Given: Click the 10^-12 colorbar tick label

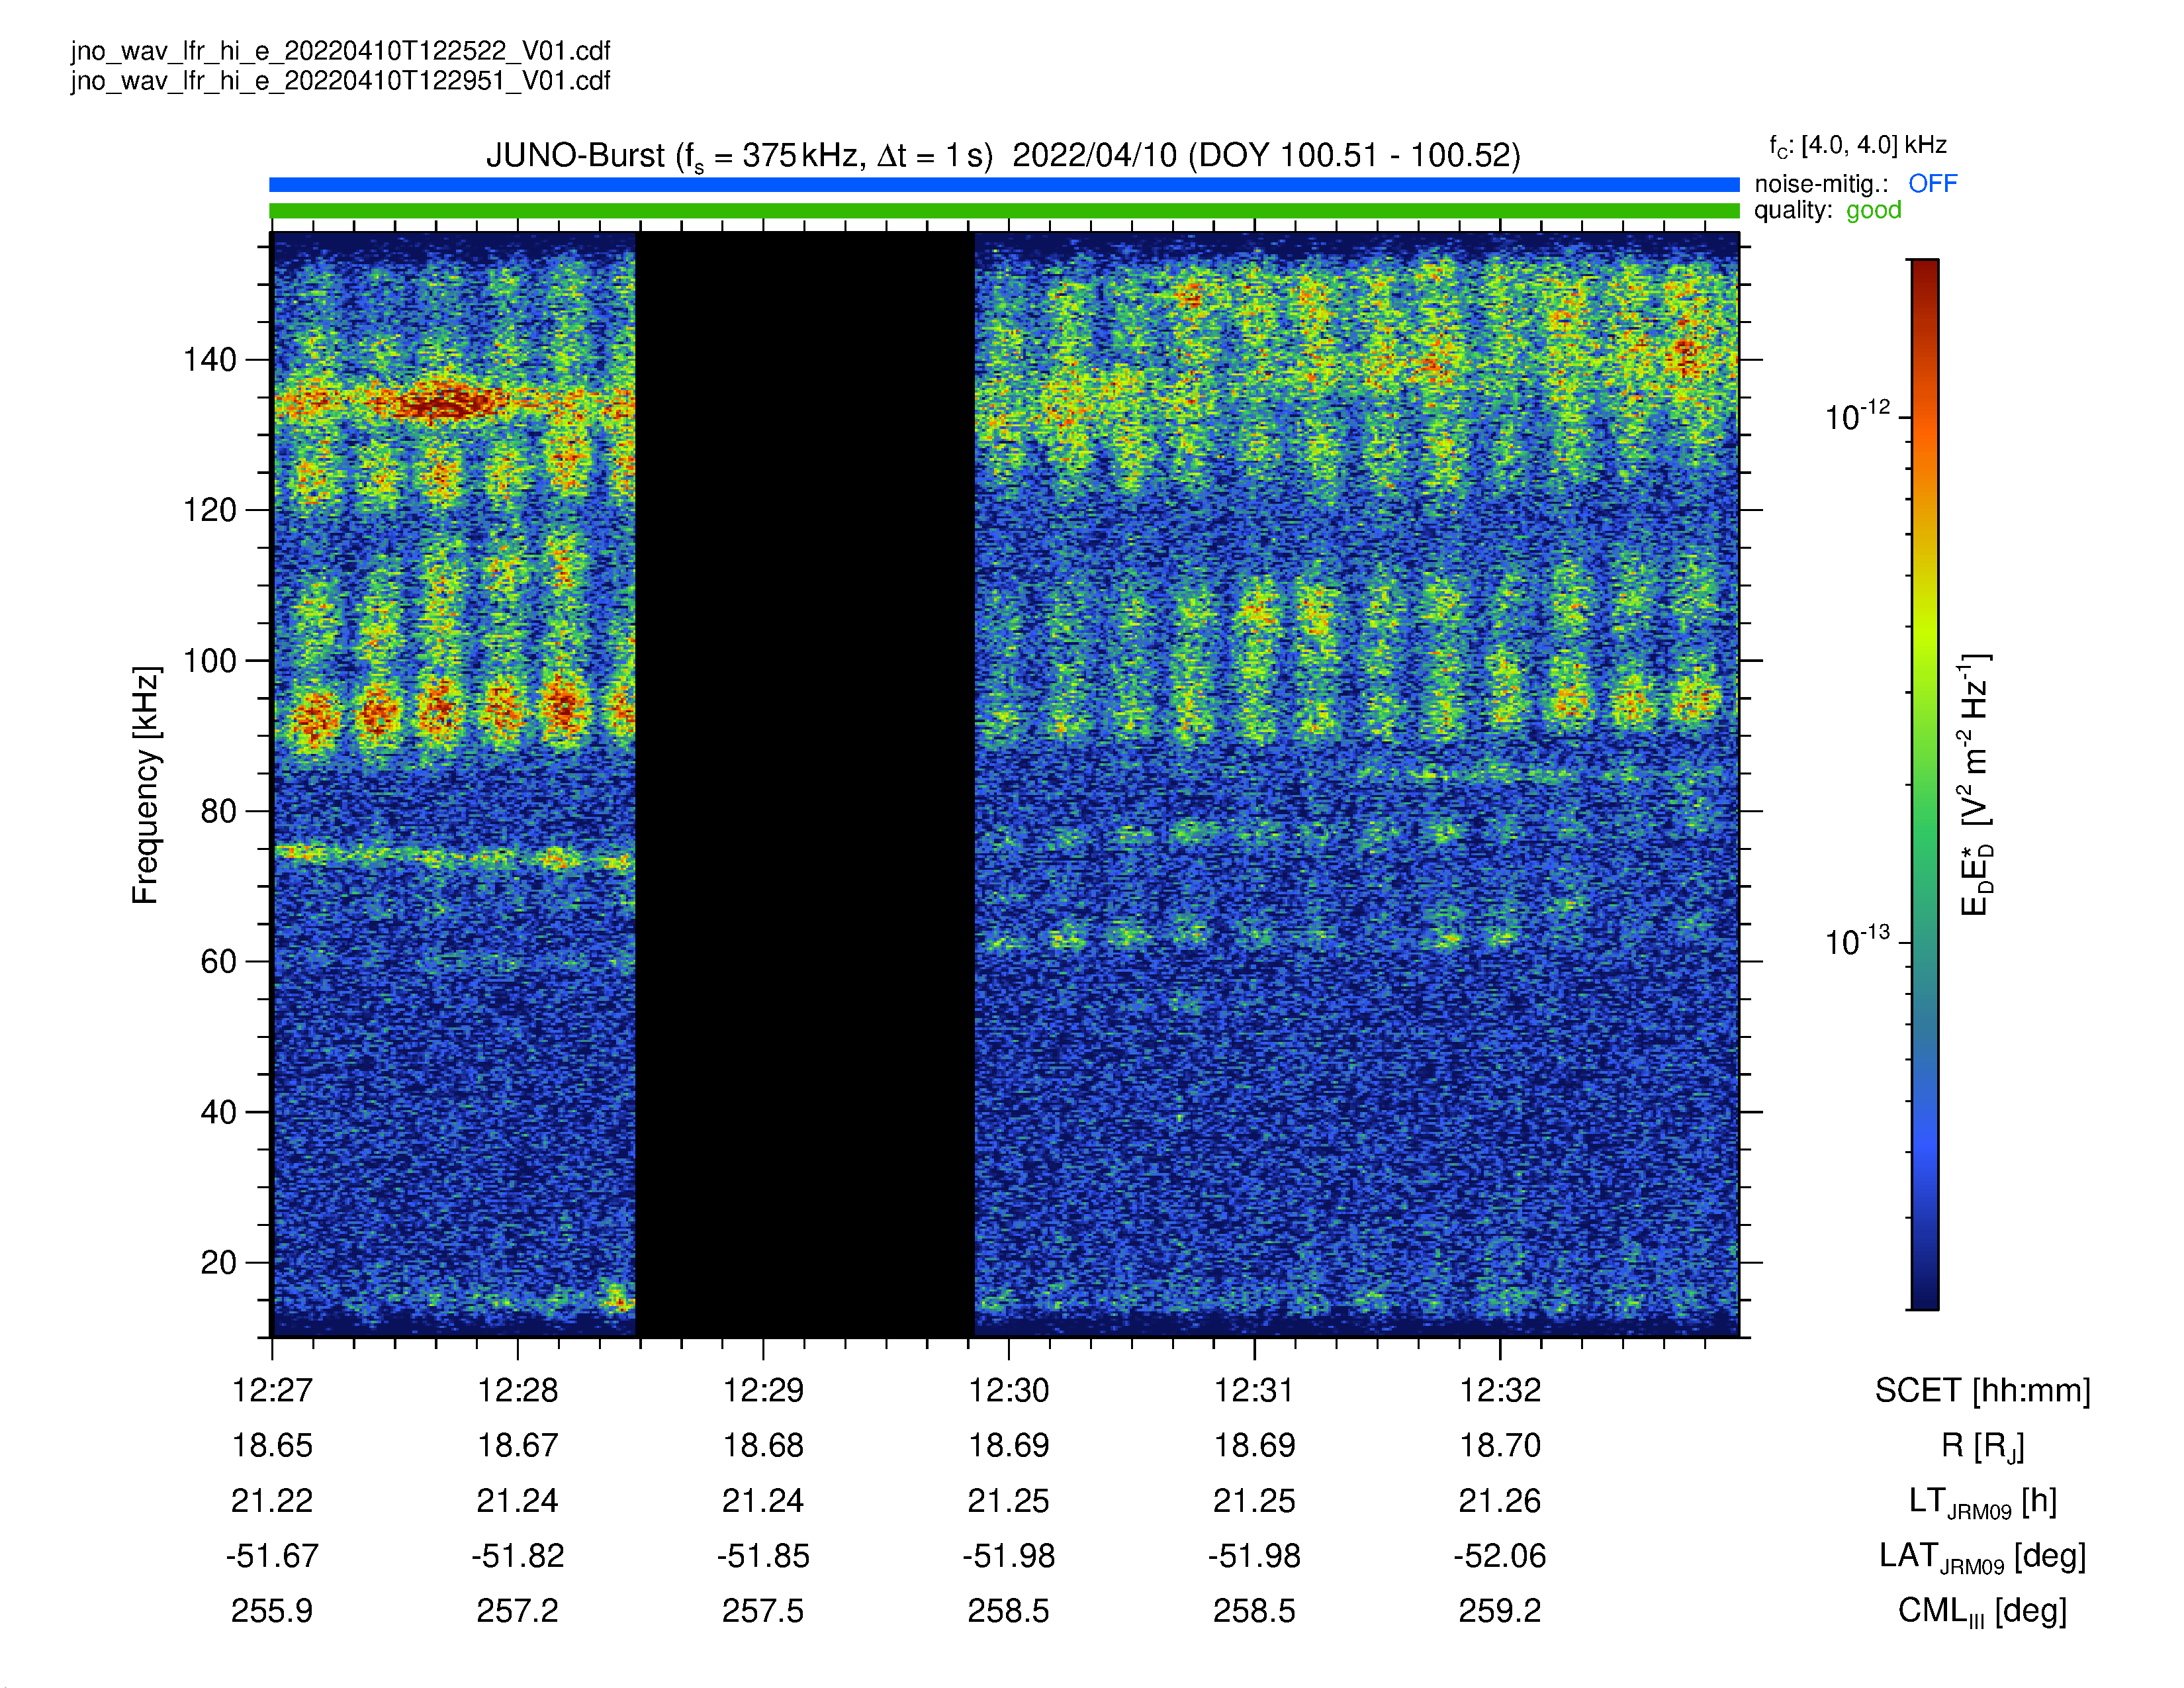Looking at the screenshot, I should tap(1857, 415).
